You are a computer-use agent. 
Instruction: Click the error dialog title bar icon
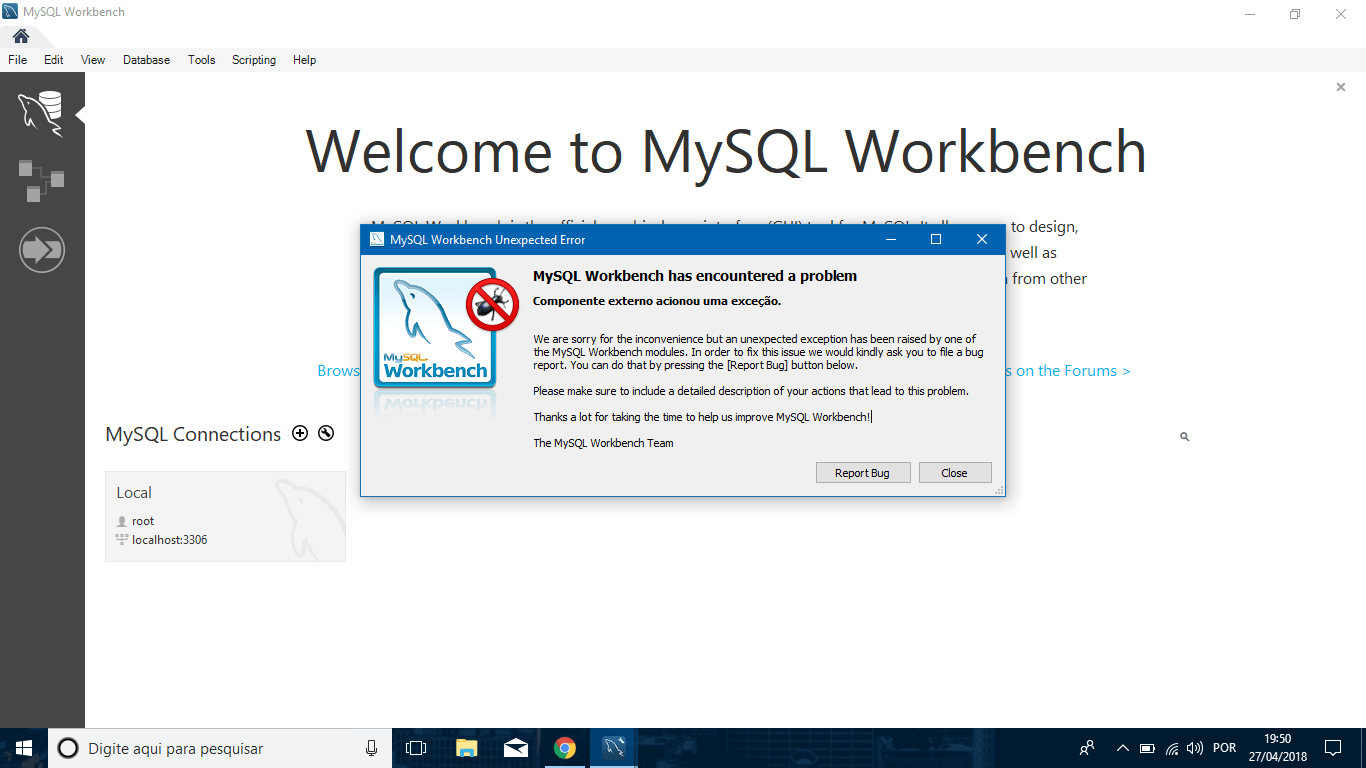(377, 240)
